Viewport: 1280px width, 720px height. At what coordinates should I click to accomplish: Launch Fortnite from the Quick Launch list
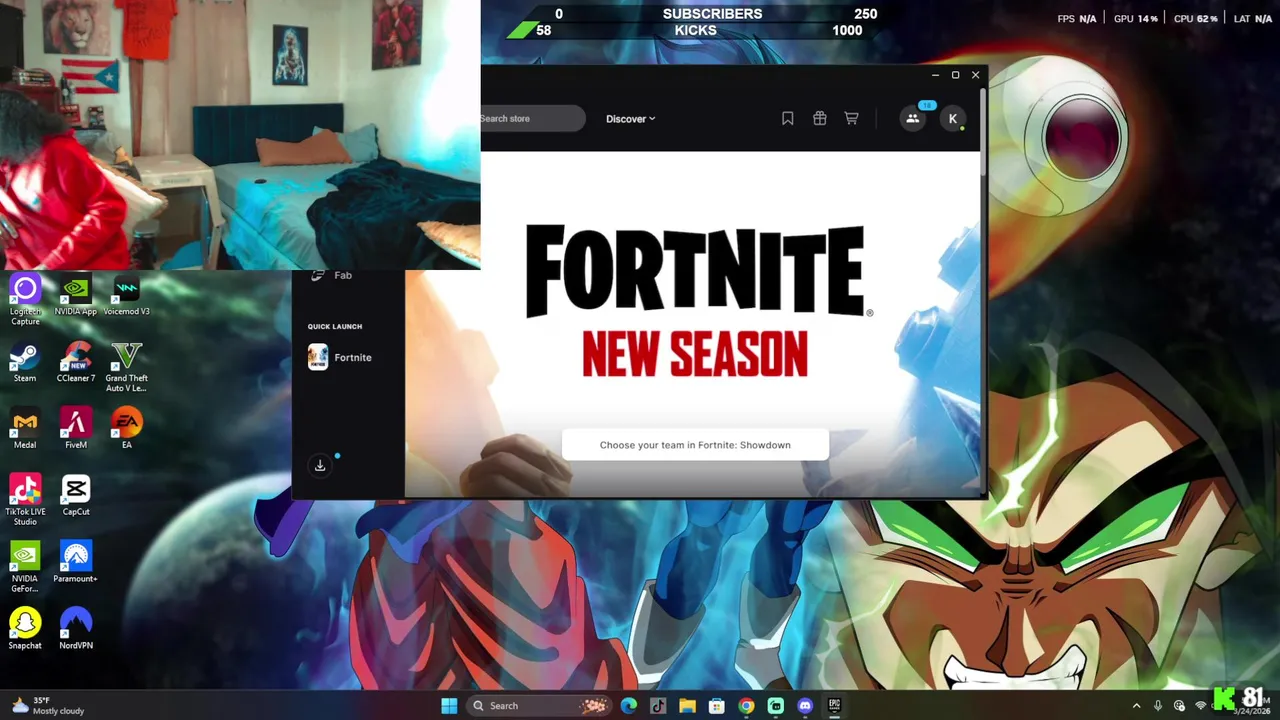(x=340, y=357)
